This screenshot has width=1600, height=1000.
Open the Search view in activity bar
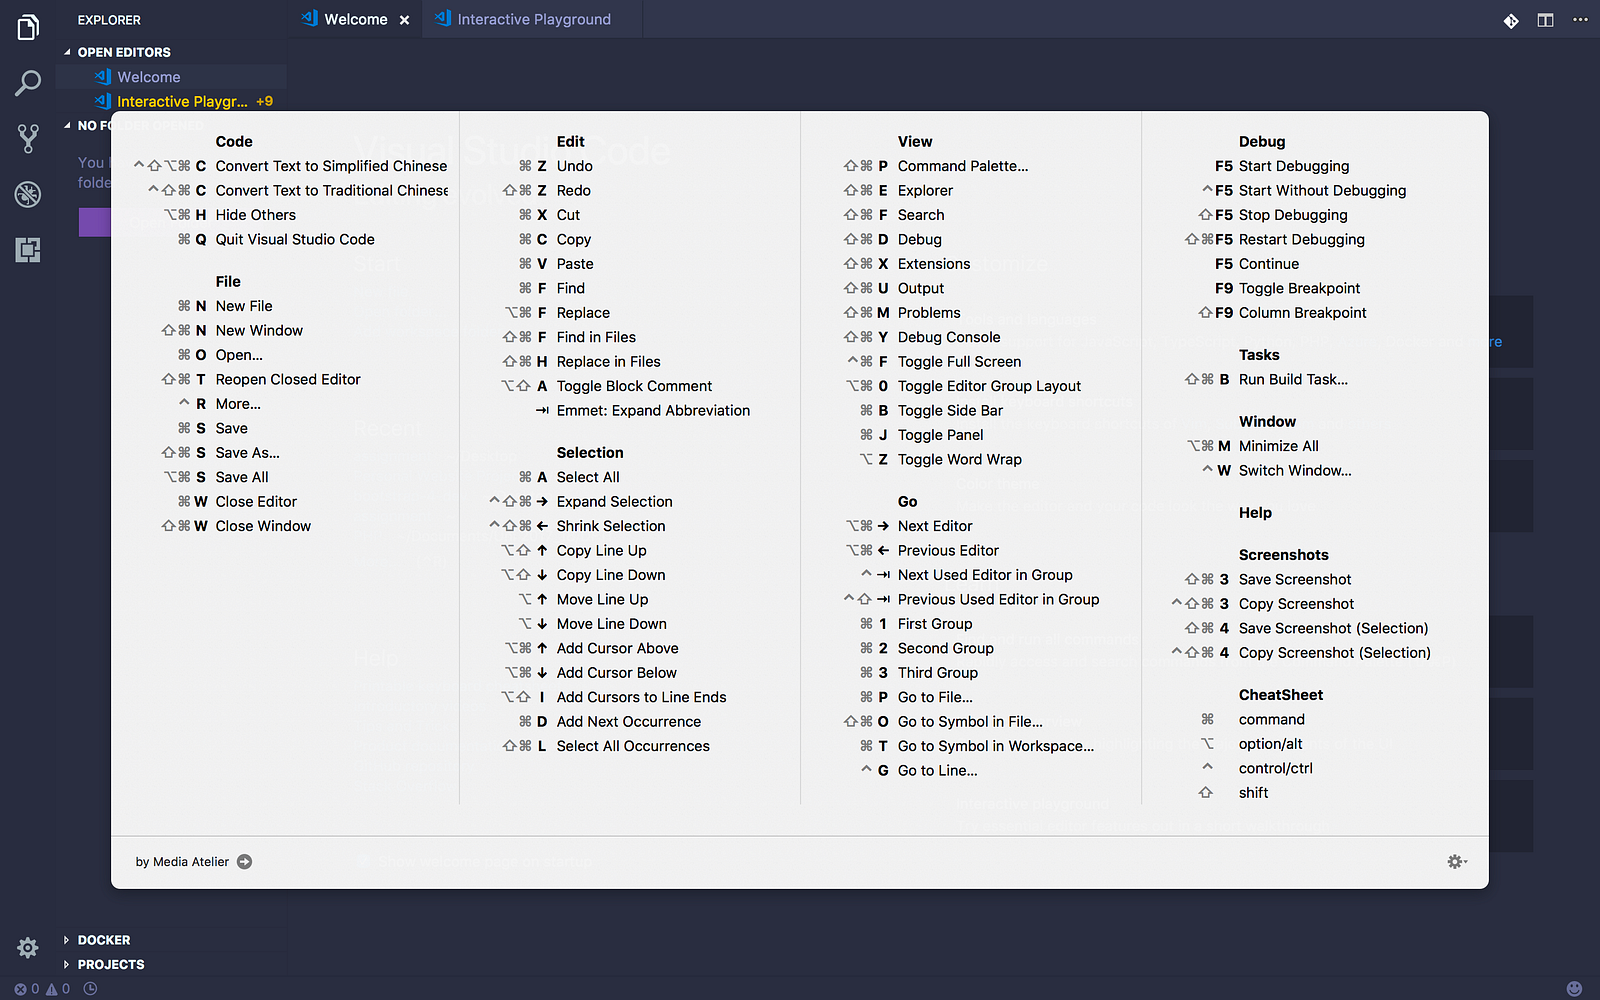click(28, 82)
